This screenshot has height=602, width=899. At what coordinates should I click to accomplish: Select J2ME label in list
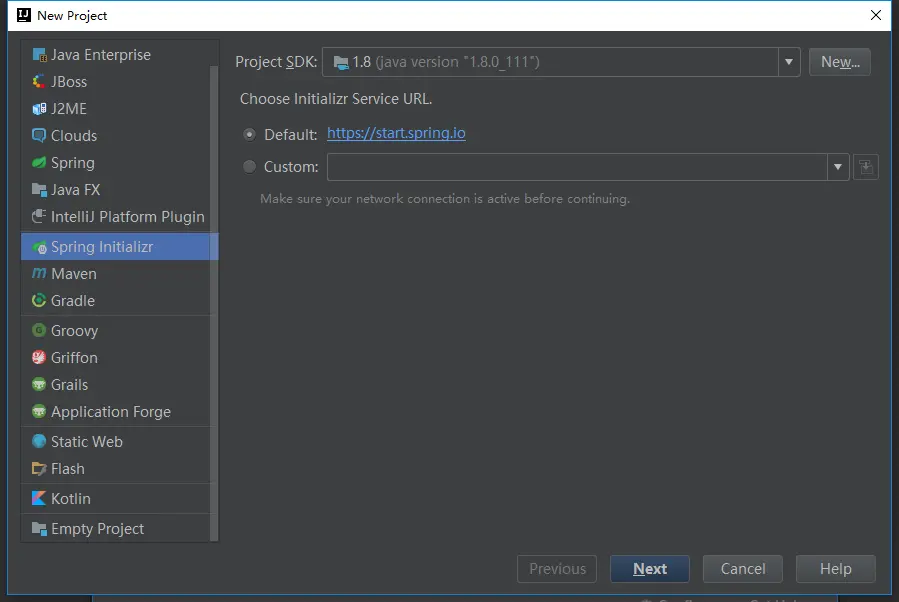pyautogui.click(x=69, y=109)
